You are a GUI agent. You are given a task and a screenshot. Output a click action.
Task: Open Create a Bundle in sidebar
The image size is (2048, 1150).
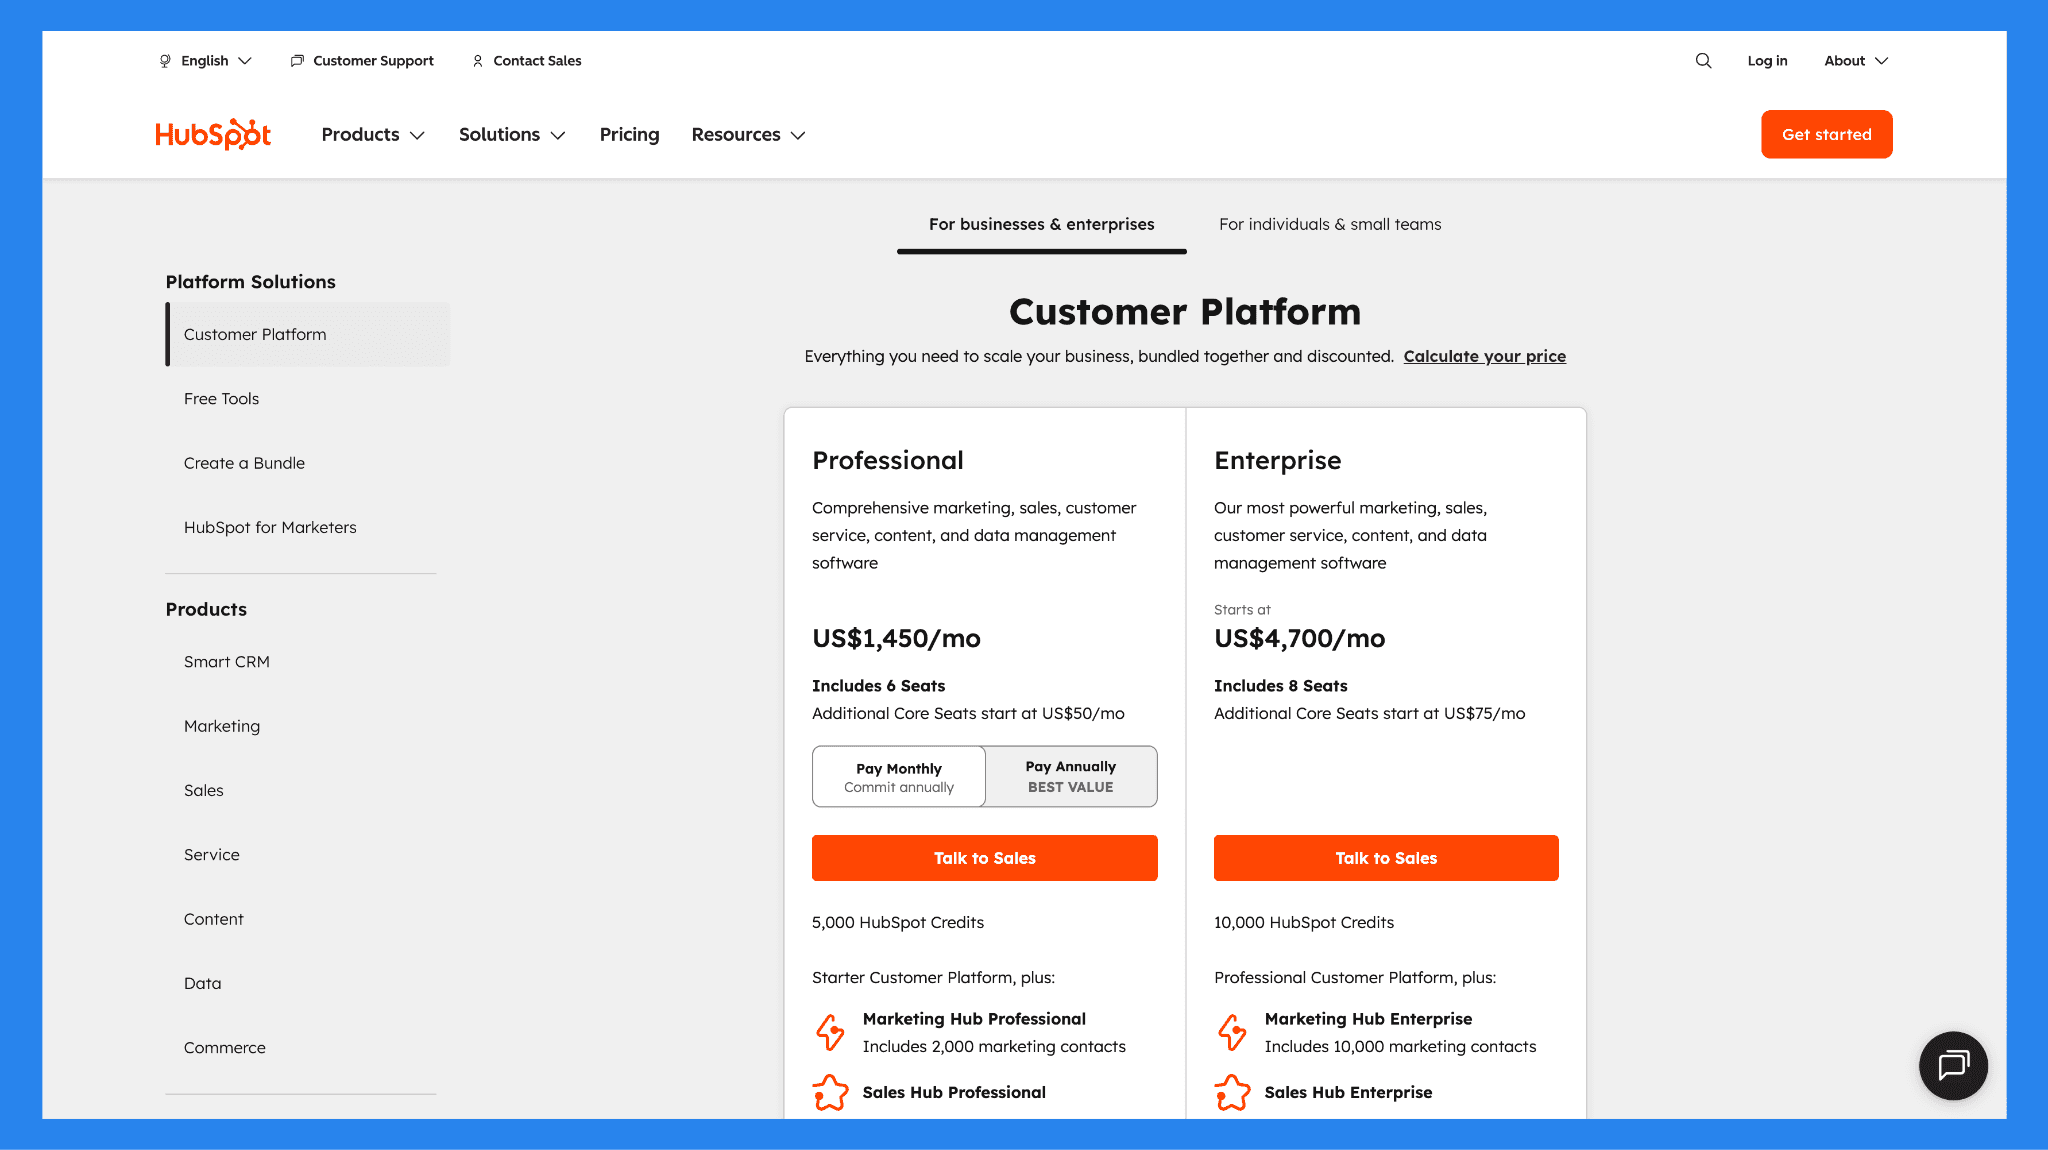tap(244, 463)
